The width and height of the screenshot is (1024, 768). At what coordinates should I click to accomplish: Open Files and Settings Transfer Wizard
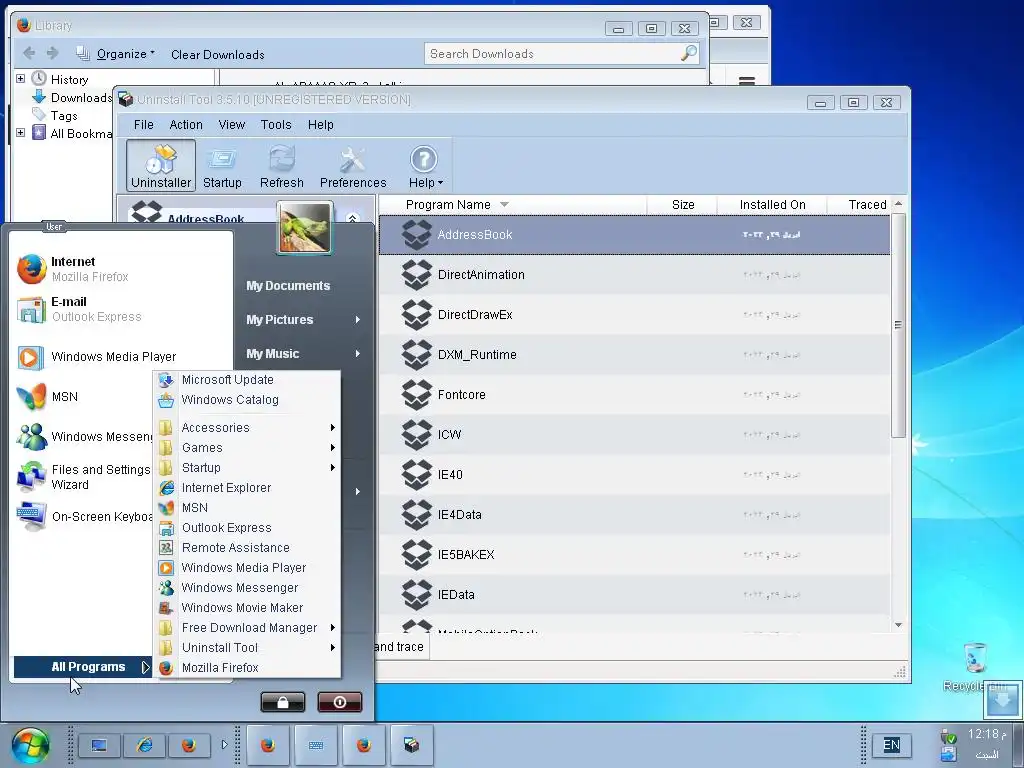[82, 477]
